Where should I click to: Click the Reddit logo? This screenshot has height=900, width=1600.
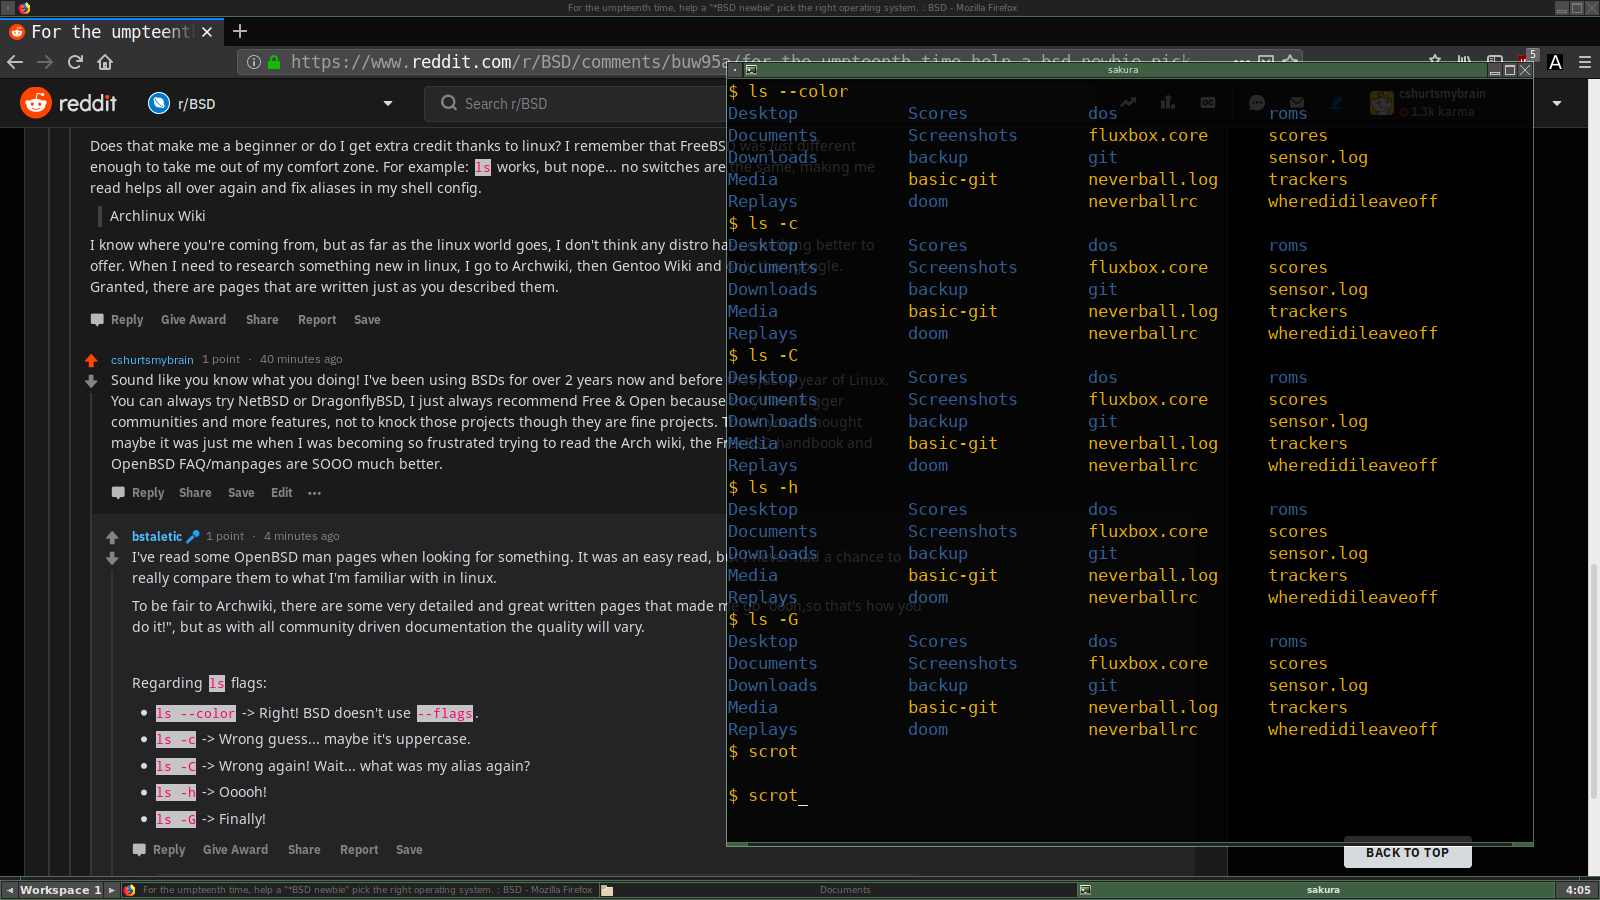[69, 103]
